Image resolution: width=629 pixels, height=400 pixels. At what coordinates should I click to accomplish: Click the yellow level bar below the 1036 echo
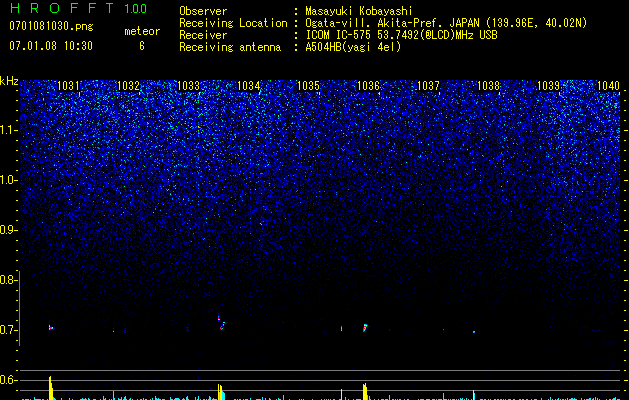(x=365, y=392)
